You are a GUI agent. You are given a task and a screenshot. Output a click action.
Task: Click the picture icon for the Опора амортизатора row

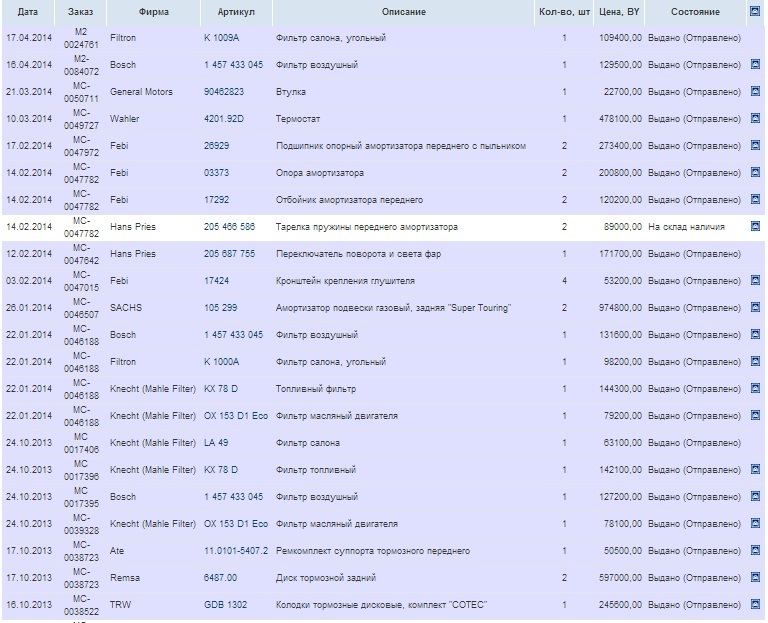(x=755, y=172)
